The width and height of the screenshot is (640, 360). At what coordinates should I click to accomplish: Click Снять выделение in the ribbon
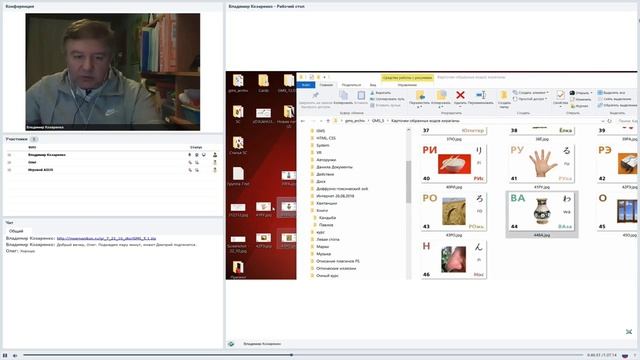(614, 99)
